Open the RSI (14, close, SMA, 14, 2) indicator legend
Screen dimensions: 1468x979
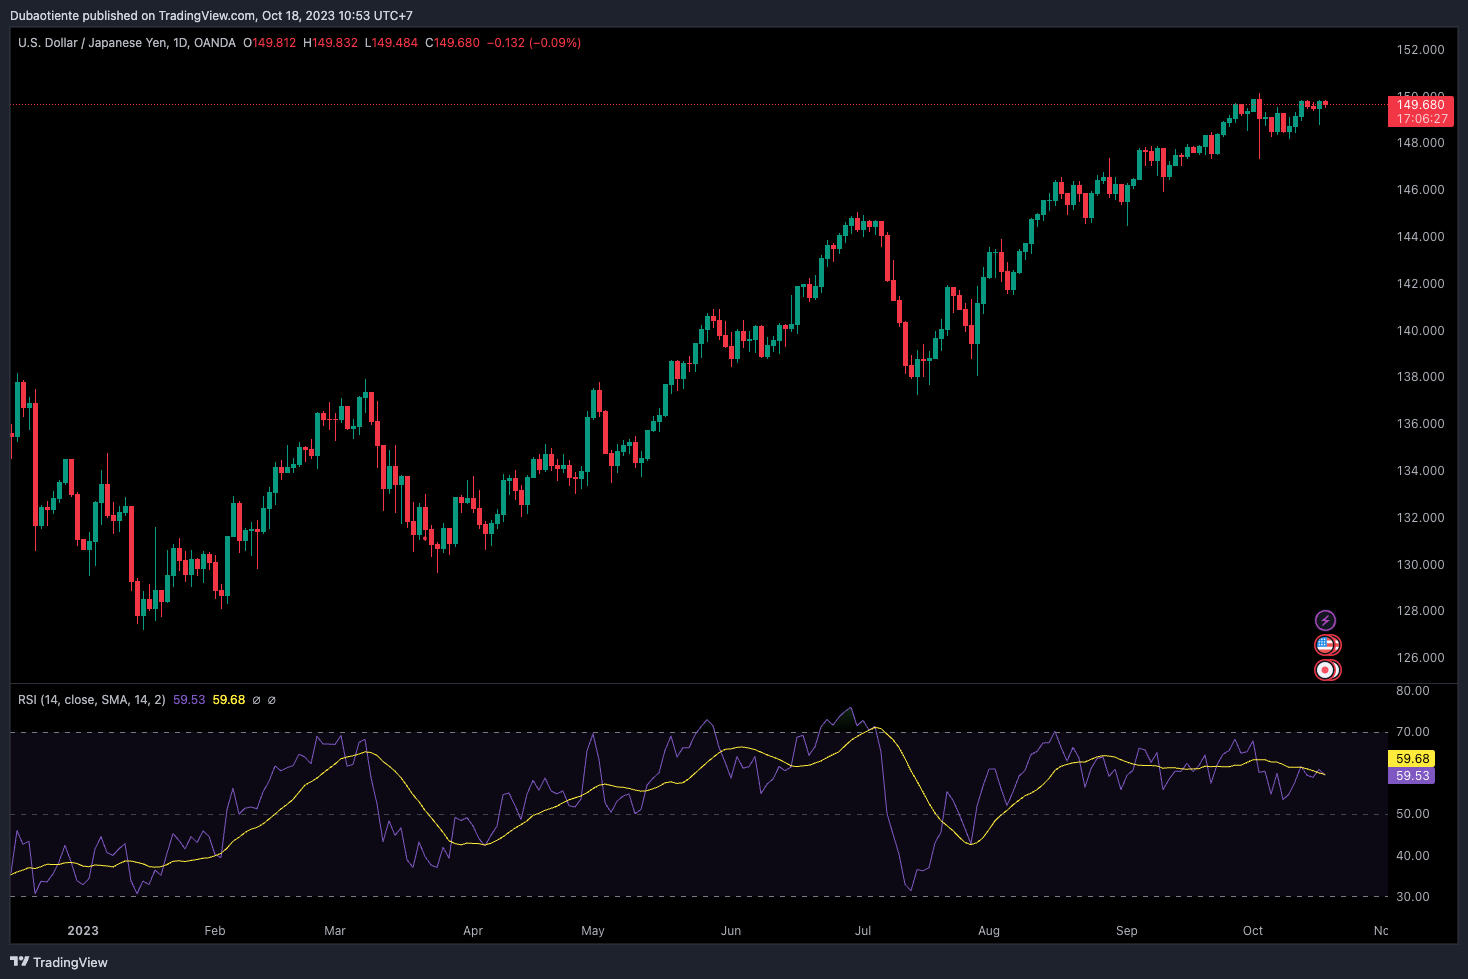[x=92, y=700]
